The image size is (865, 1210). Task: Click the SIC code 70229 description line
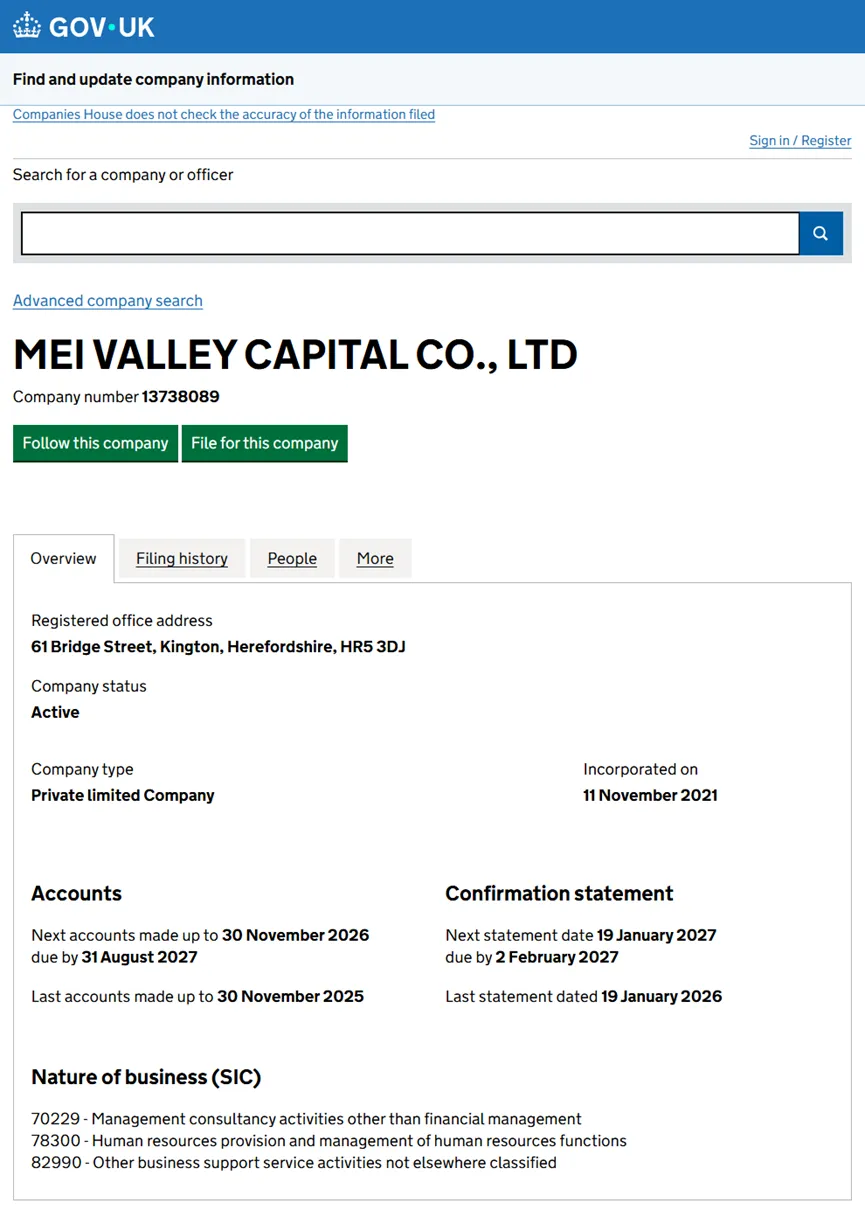tap(306, 1119)
